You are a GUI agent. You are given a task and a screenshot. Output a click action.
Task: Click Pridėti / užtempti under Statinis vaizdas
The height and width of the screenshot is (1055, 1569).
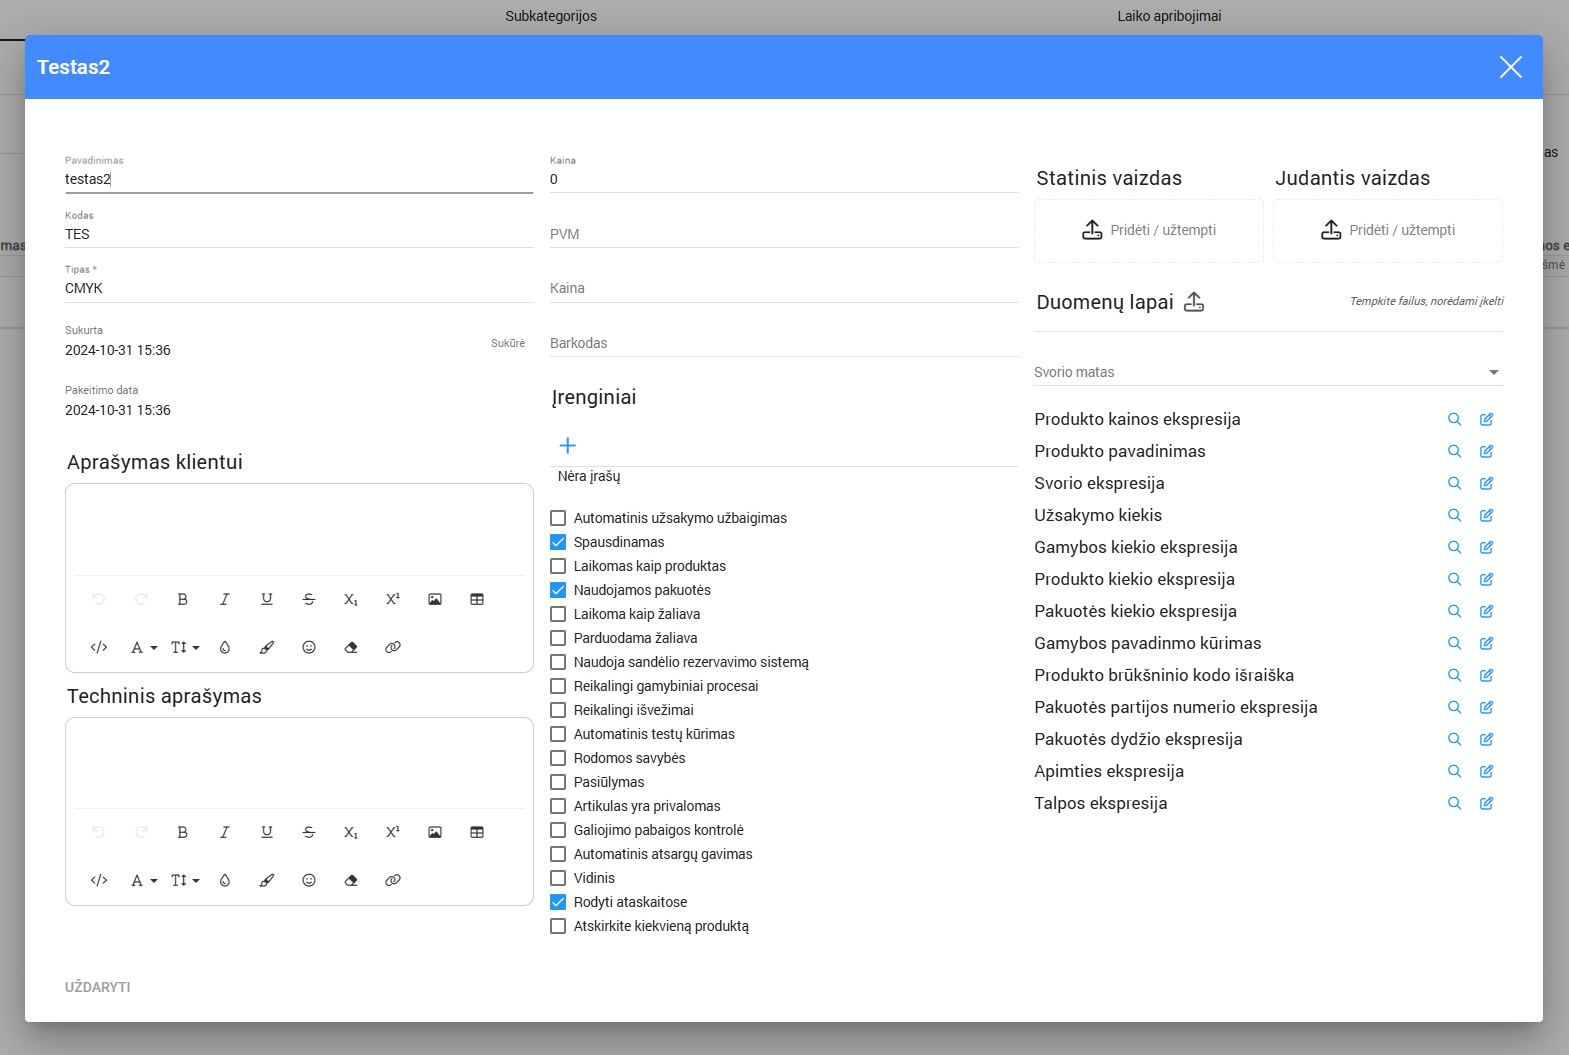click(x=1148, y=230)
